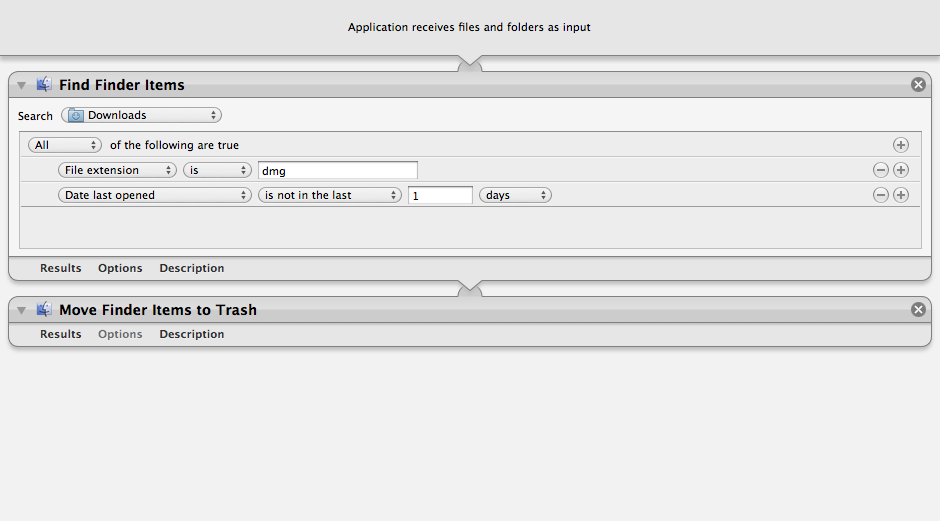Screen dimensions: 940x521
Task: Open the days unit dropdown
Action: pyautogui.click(x=515, y=195)
